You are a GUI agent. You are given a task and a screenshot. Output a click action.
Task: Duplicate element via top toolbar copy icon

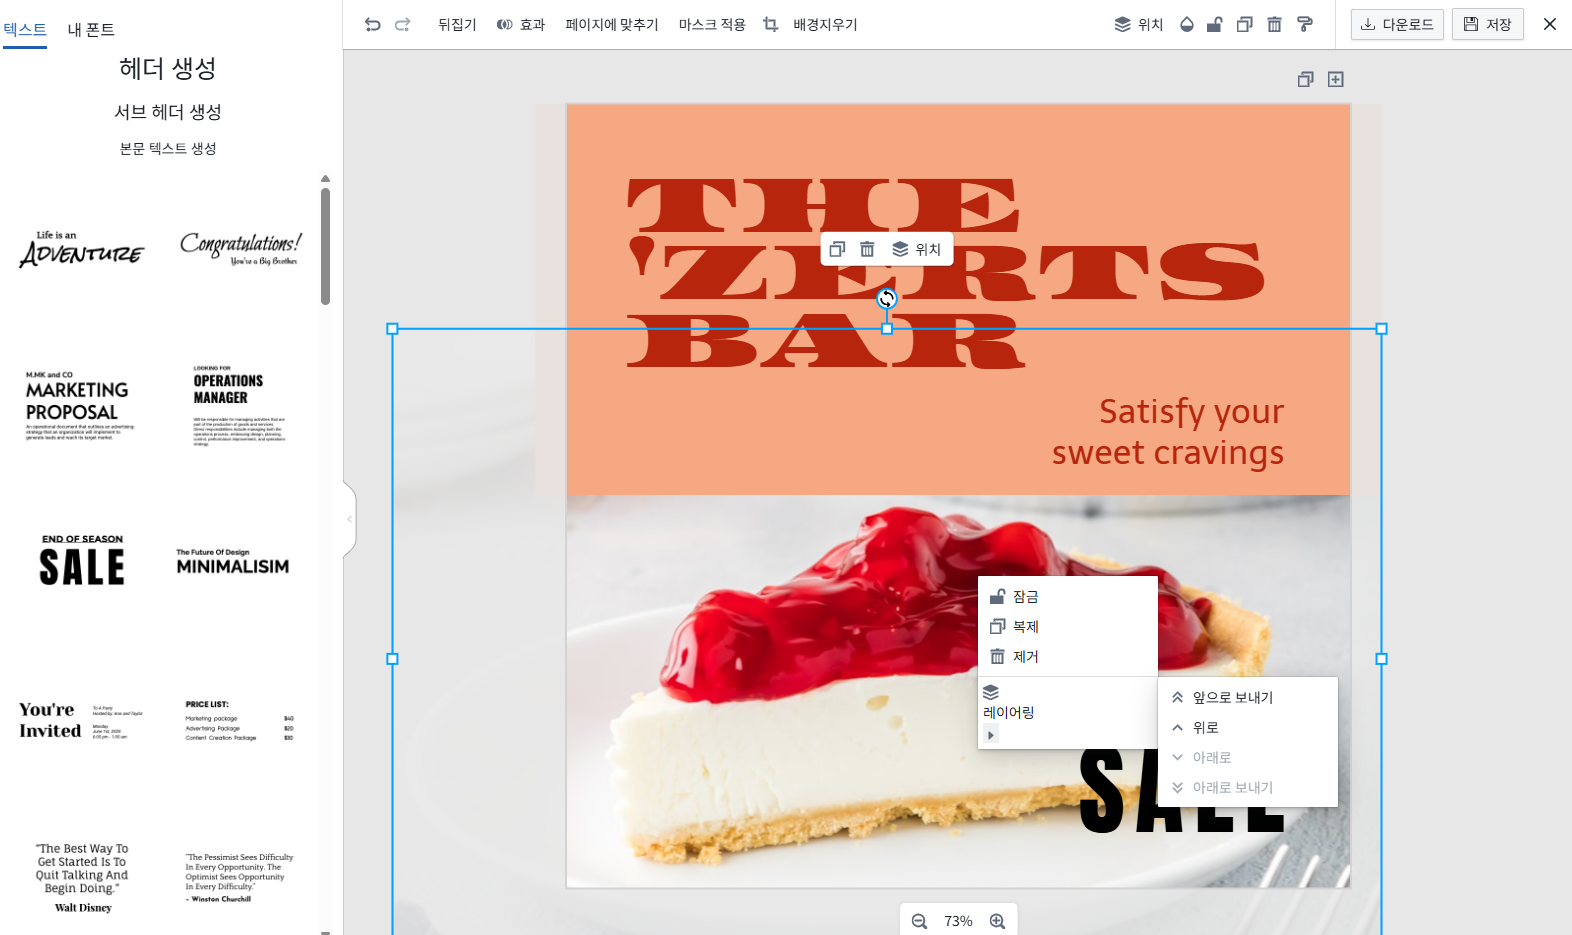(1244, 24)
